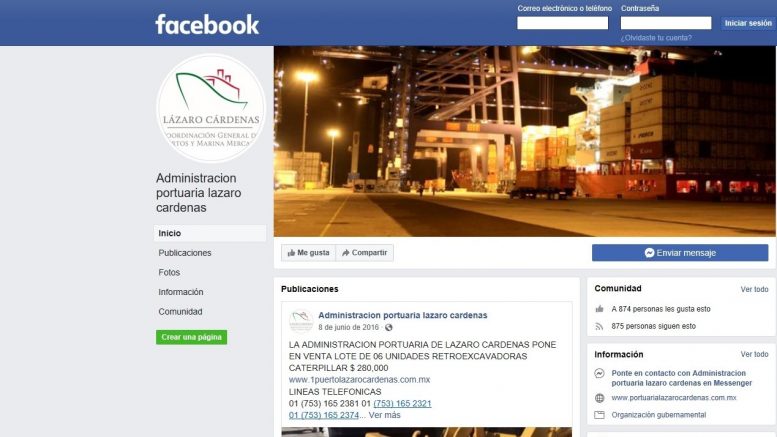The height and width of the screenshot is (437, 777).
Task: Expand the post with Ver más
Action: (x=385, y=415)
